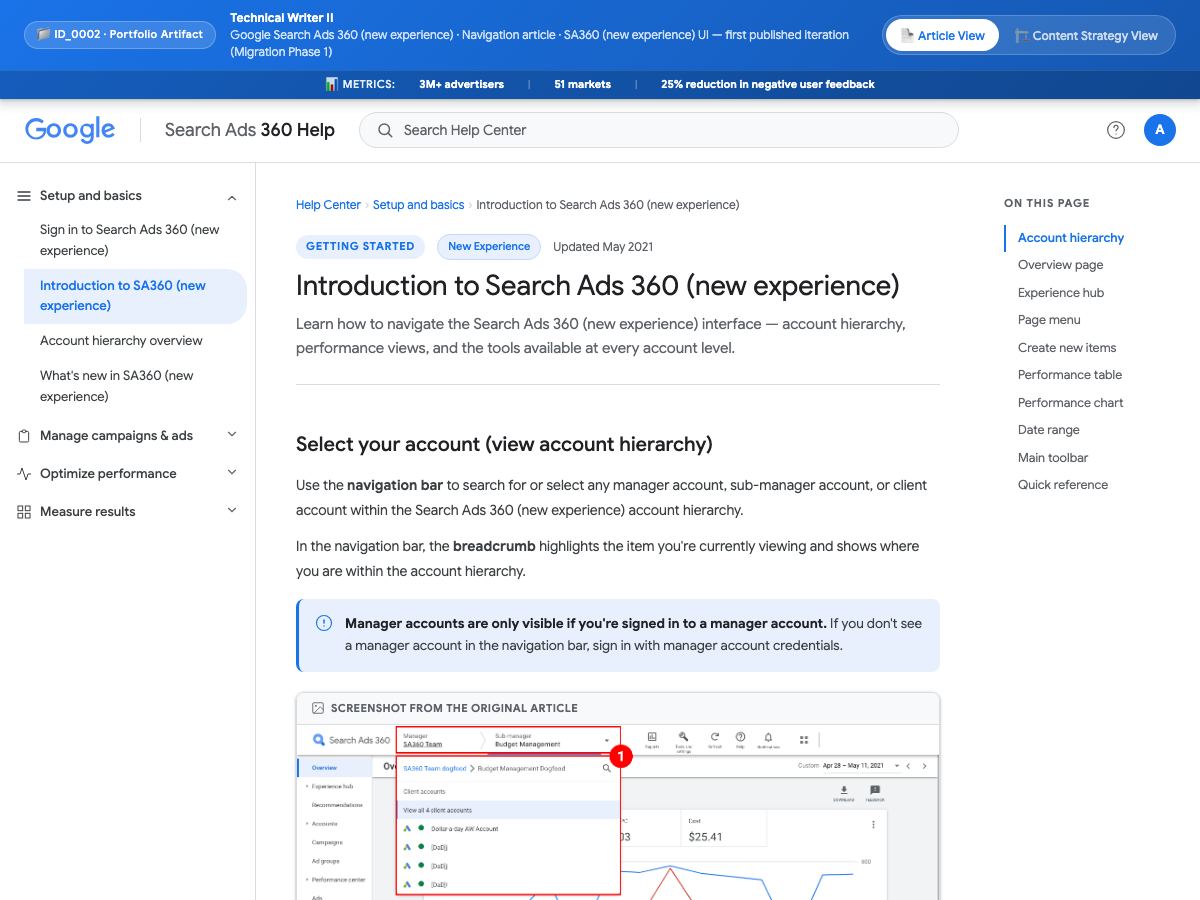Open the original article screenshot image

[618, 812]
